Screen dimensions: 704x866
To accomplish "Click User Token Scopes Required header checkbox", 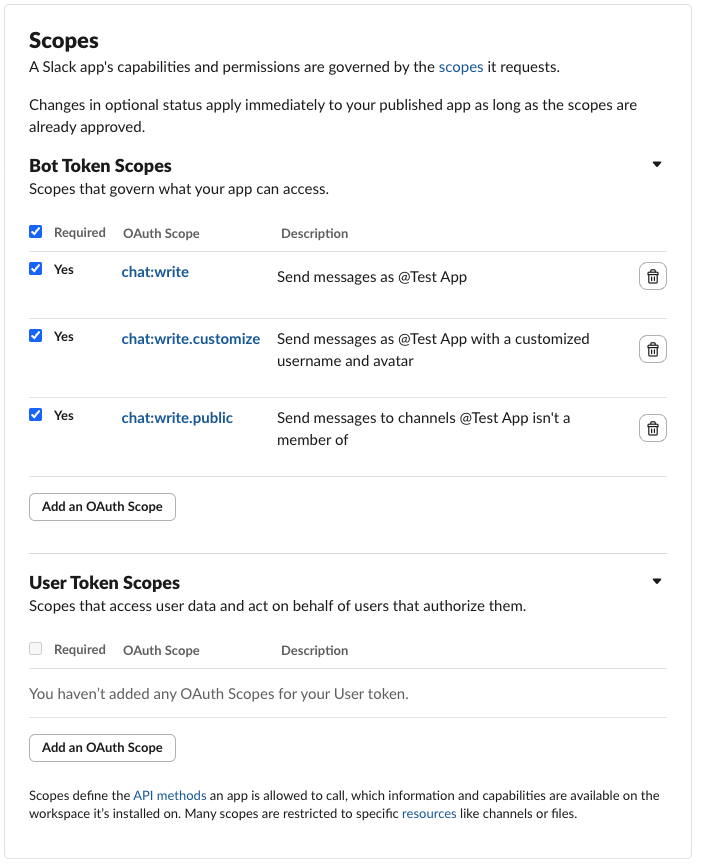I will point(36,649).
